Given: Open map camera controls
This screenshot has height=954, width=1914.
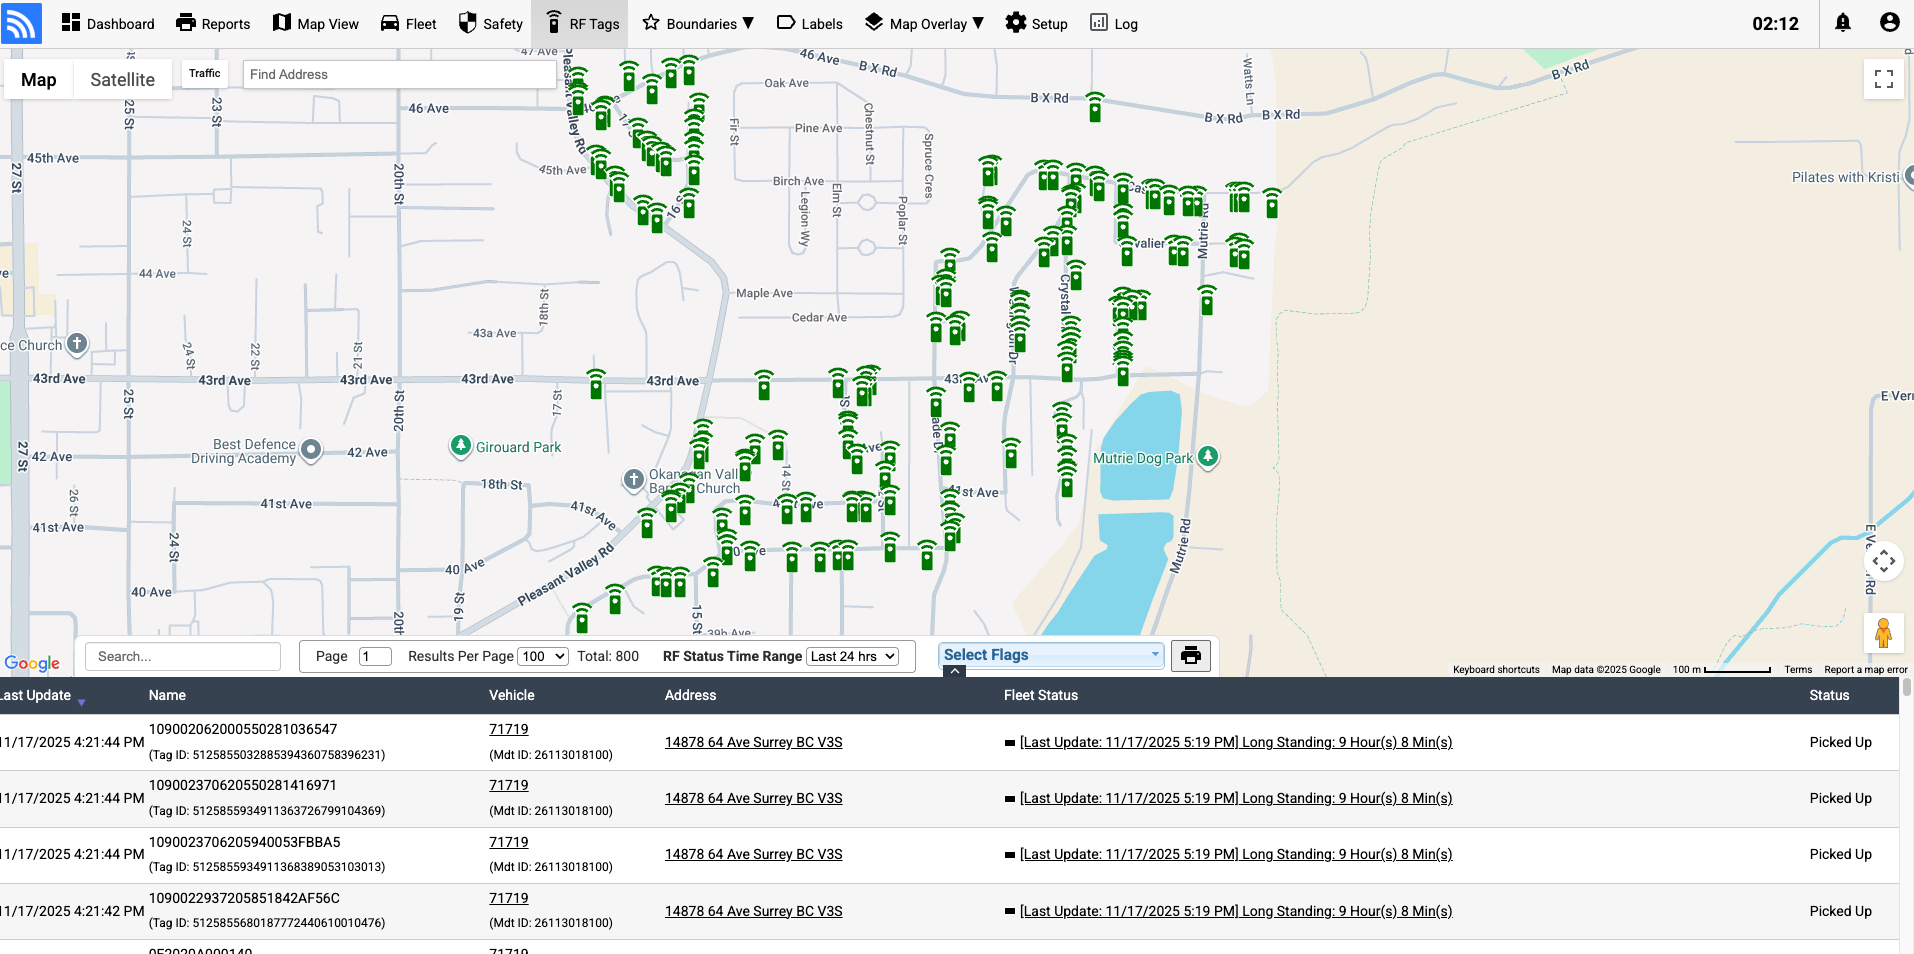Looking at the screenshot, I should coord(1884,562).
